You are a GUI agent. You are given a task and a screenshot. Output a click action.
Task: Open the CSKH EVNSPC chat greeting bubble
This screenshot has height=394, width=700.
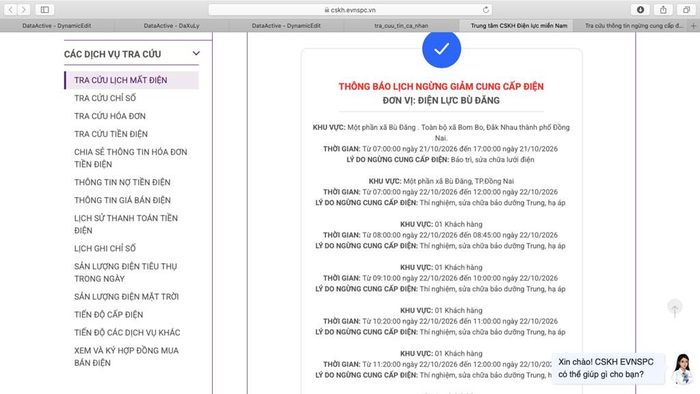(x=608, y=368)
